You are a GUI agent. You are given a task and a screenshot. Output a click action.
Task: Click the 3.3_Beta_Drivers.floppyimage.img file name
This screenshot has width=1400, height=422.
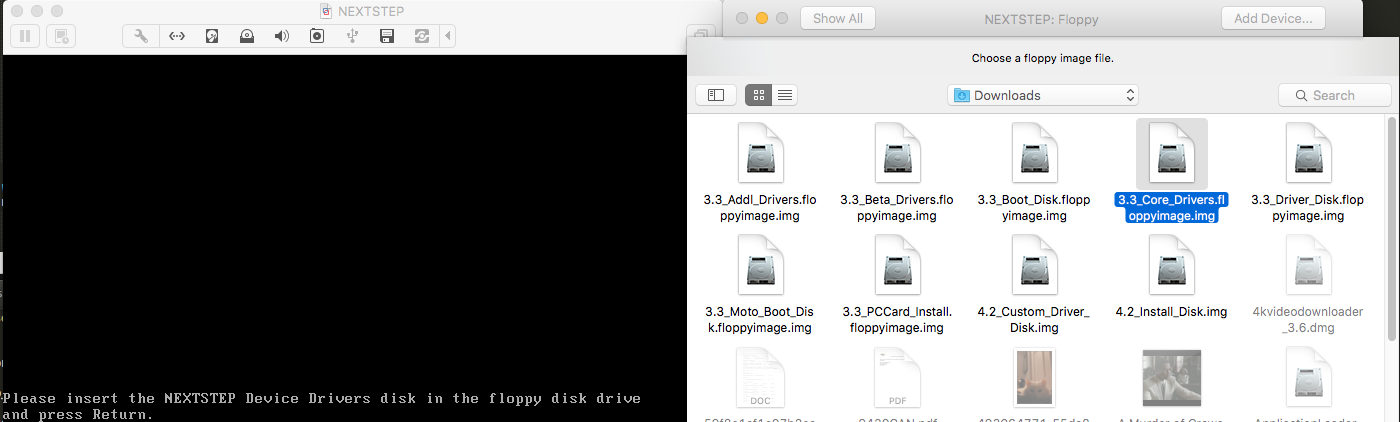[x=897, y=207]
